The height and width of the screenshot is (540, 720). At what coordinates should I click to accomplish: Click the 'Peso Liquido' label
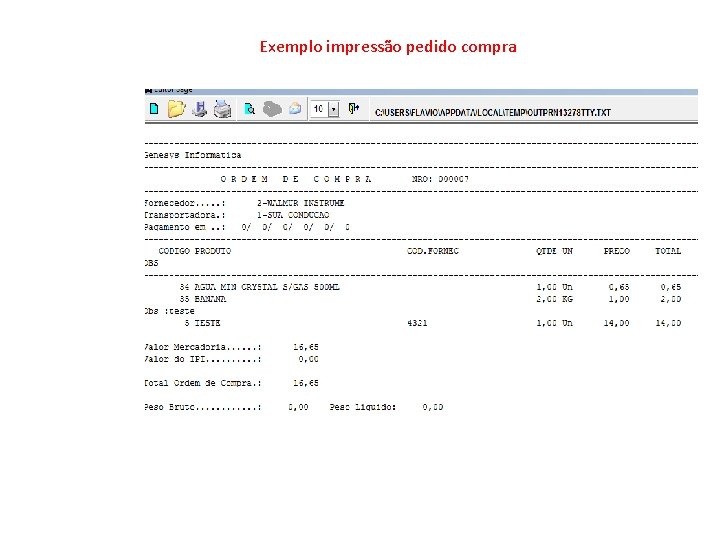point(363,407)
